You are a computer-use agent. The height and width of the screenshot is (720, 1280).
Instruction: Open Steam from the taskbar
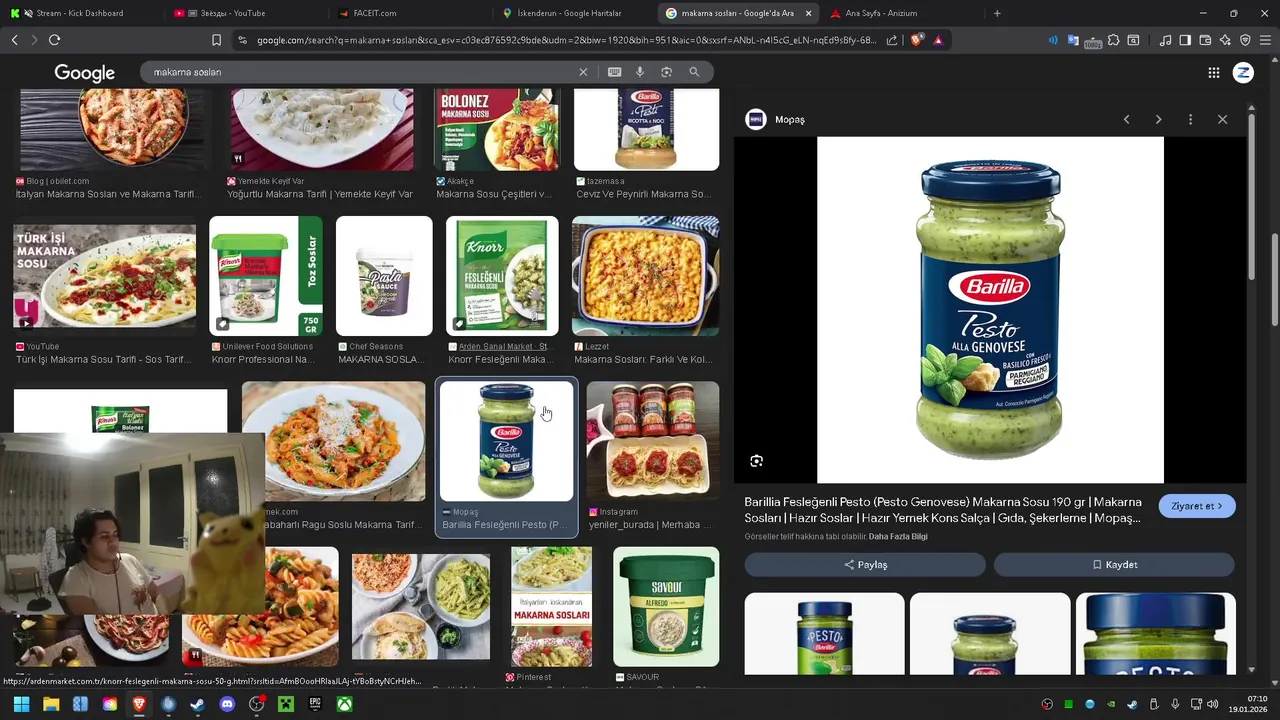tap(197, 704)
